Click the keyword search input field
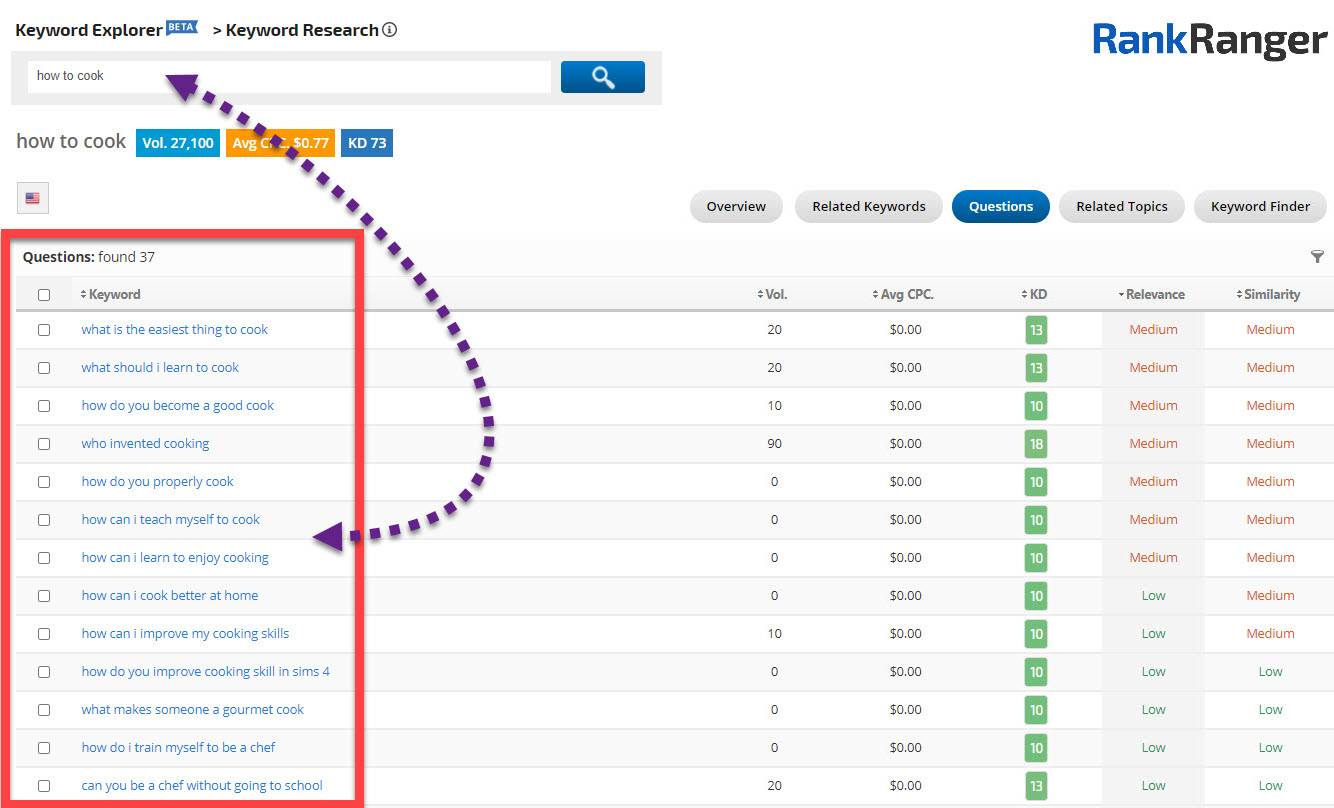Image resolution: width=1334 pixels, height=808 pixels. click(x=289, y=77)
